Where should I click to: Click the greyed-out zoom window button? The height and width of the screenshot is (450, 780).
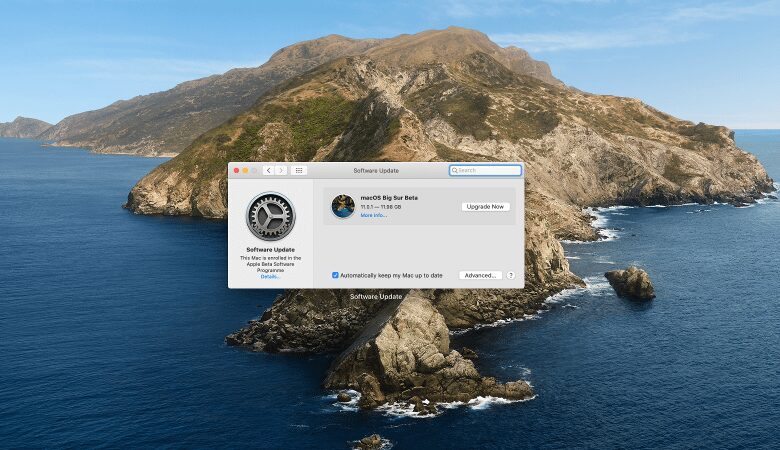click(x=254, y=171)
